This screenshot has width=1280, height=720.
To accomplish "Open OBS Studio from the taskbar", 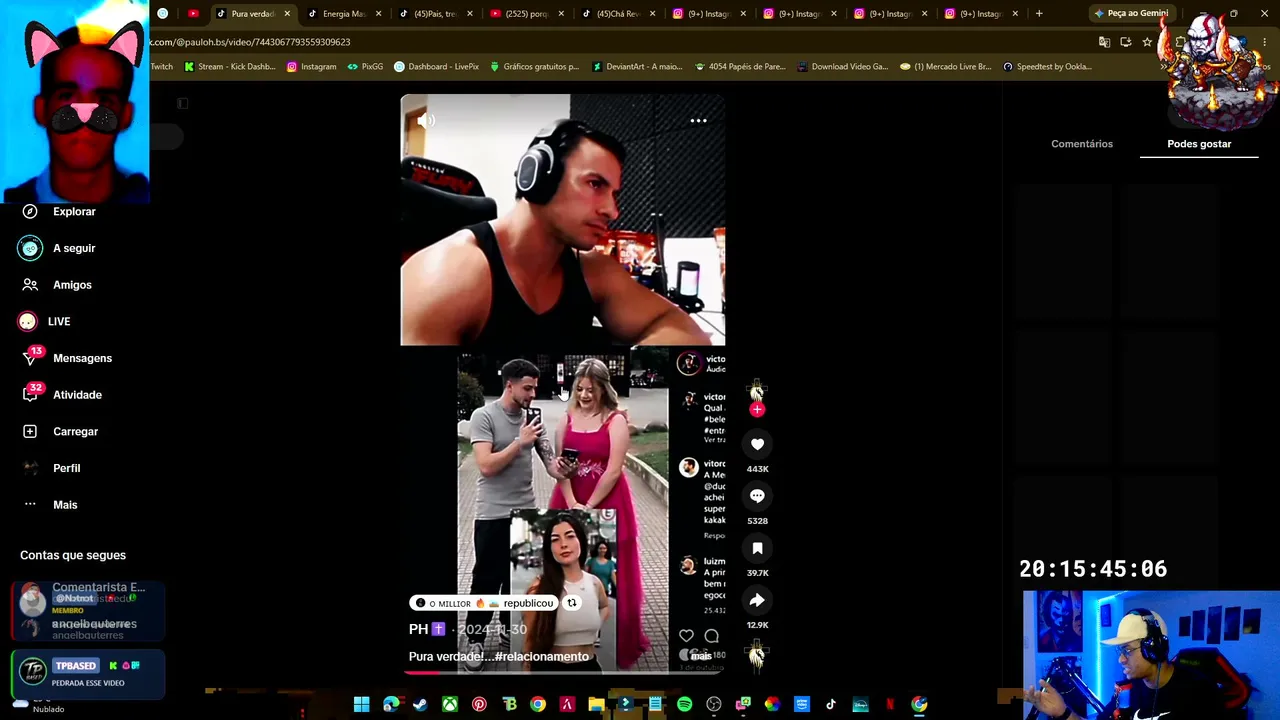I will [x=714, y=705].
